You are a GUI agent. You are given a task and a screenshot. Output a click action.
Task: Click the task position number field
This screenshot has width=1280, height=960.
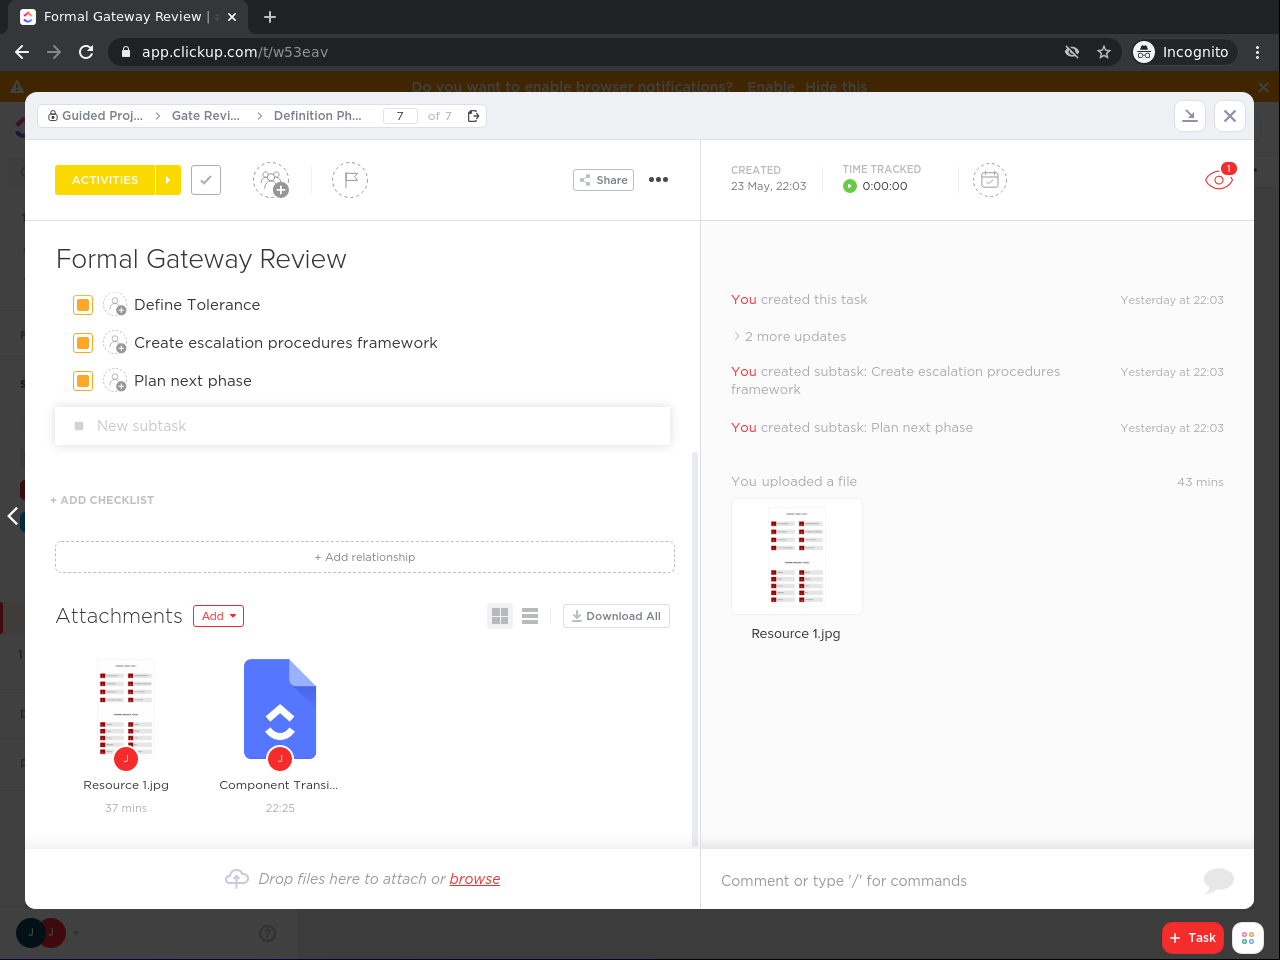point(400,116)
